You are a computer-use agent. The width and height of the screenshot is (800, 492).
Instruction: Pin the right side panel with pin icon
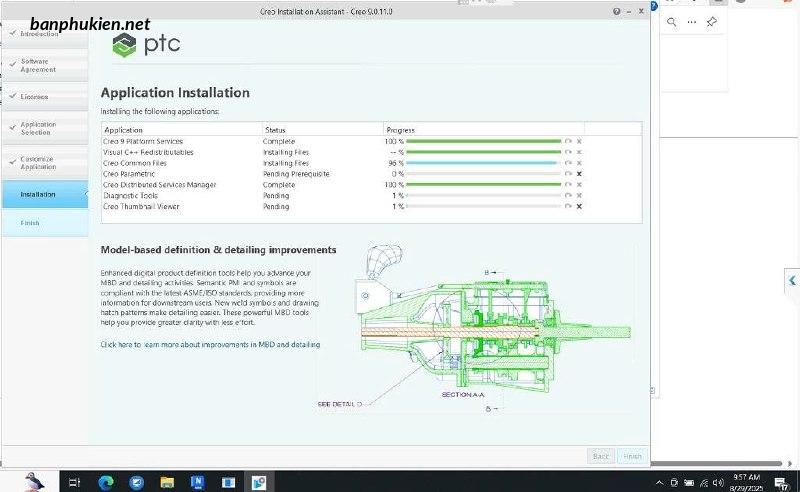(711, 22)
